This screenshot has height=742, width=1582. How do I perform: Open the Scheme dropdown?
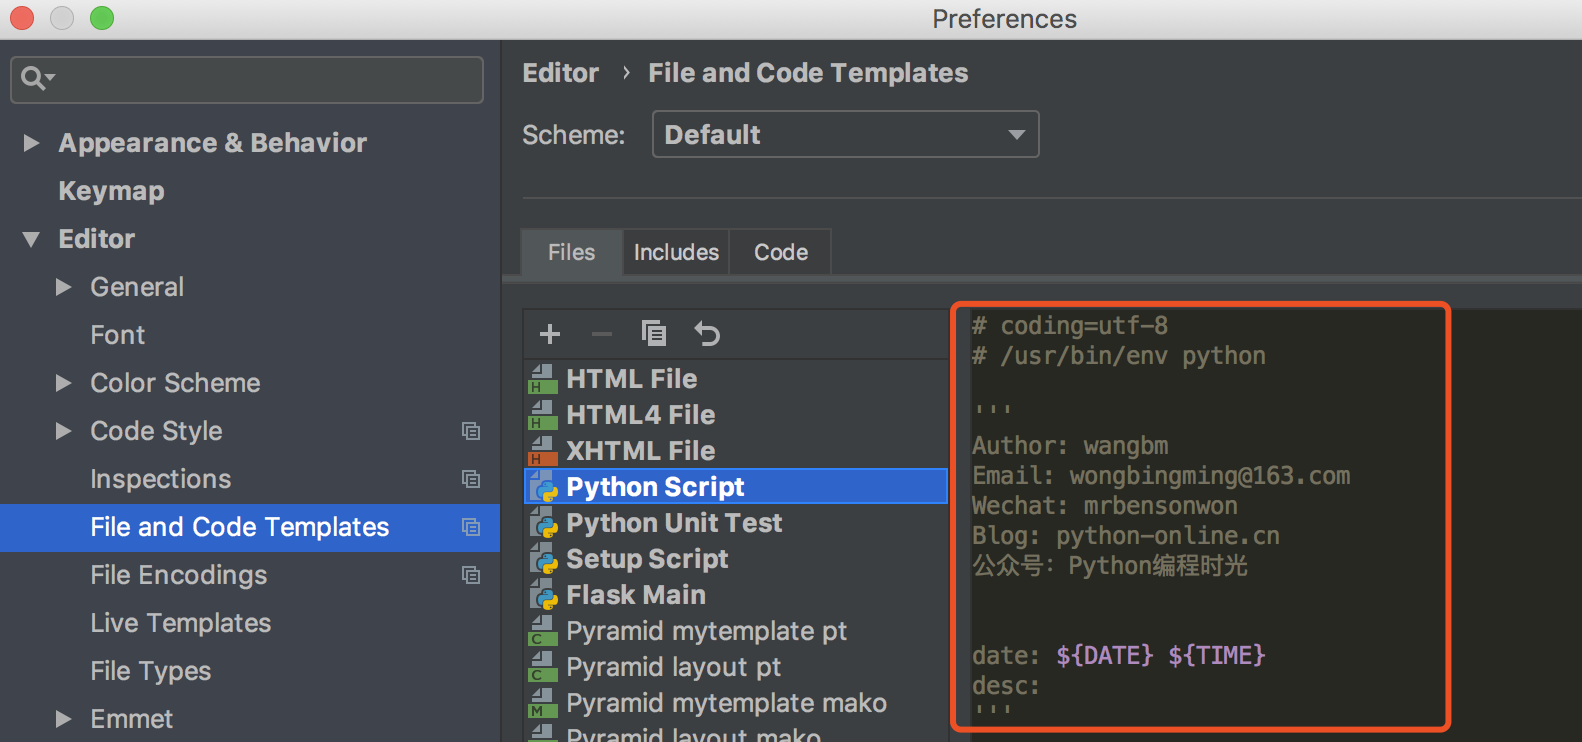click(x=845, y=134)
